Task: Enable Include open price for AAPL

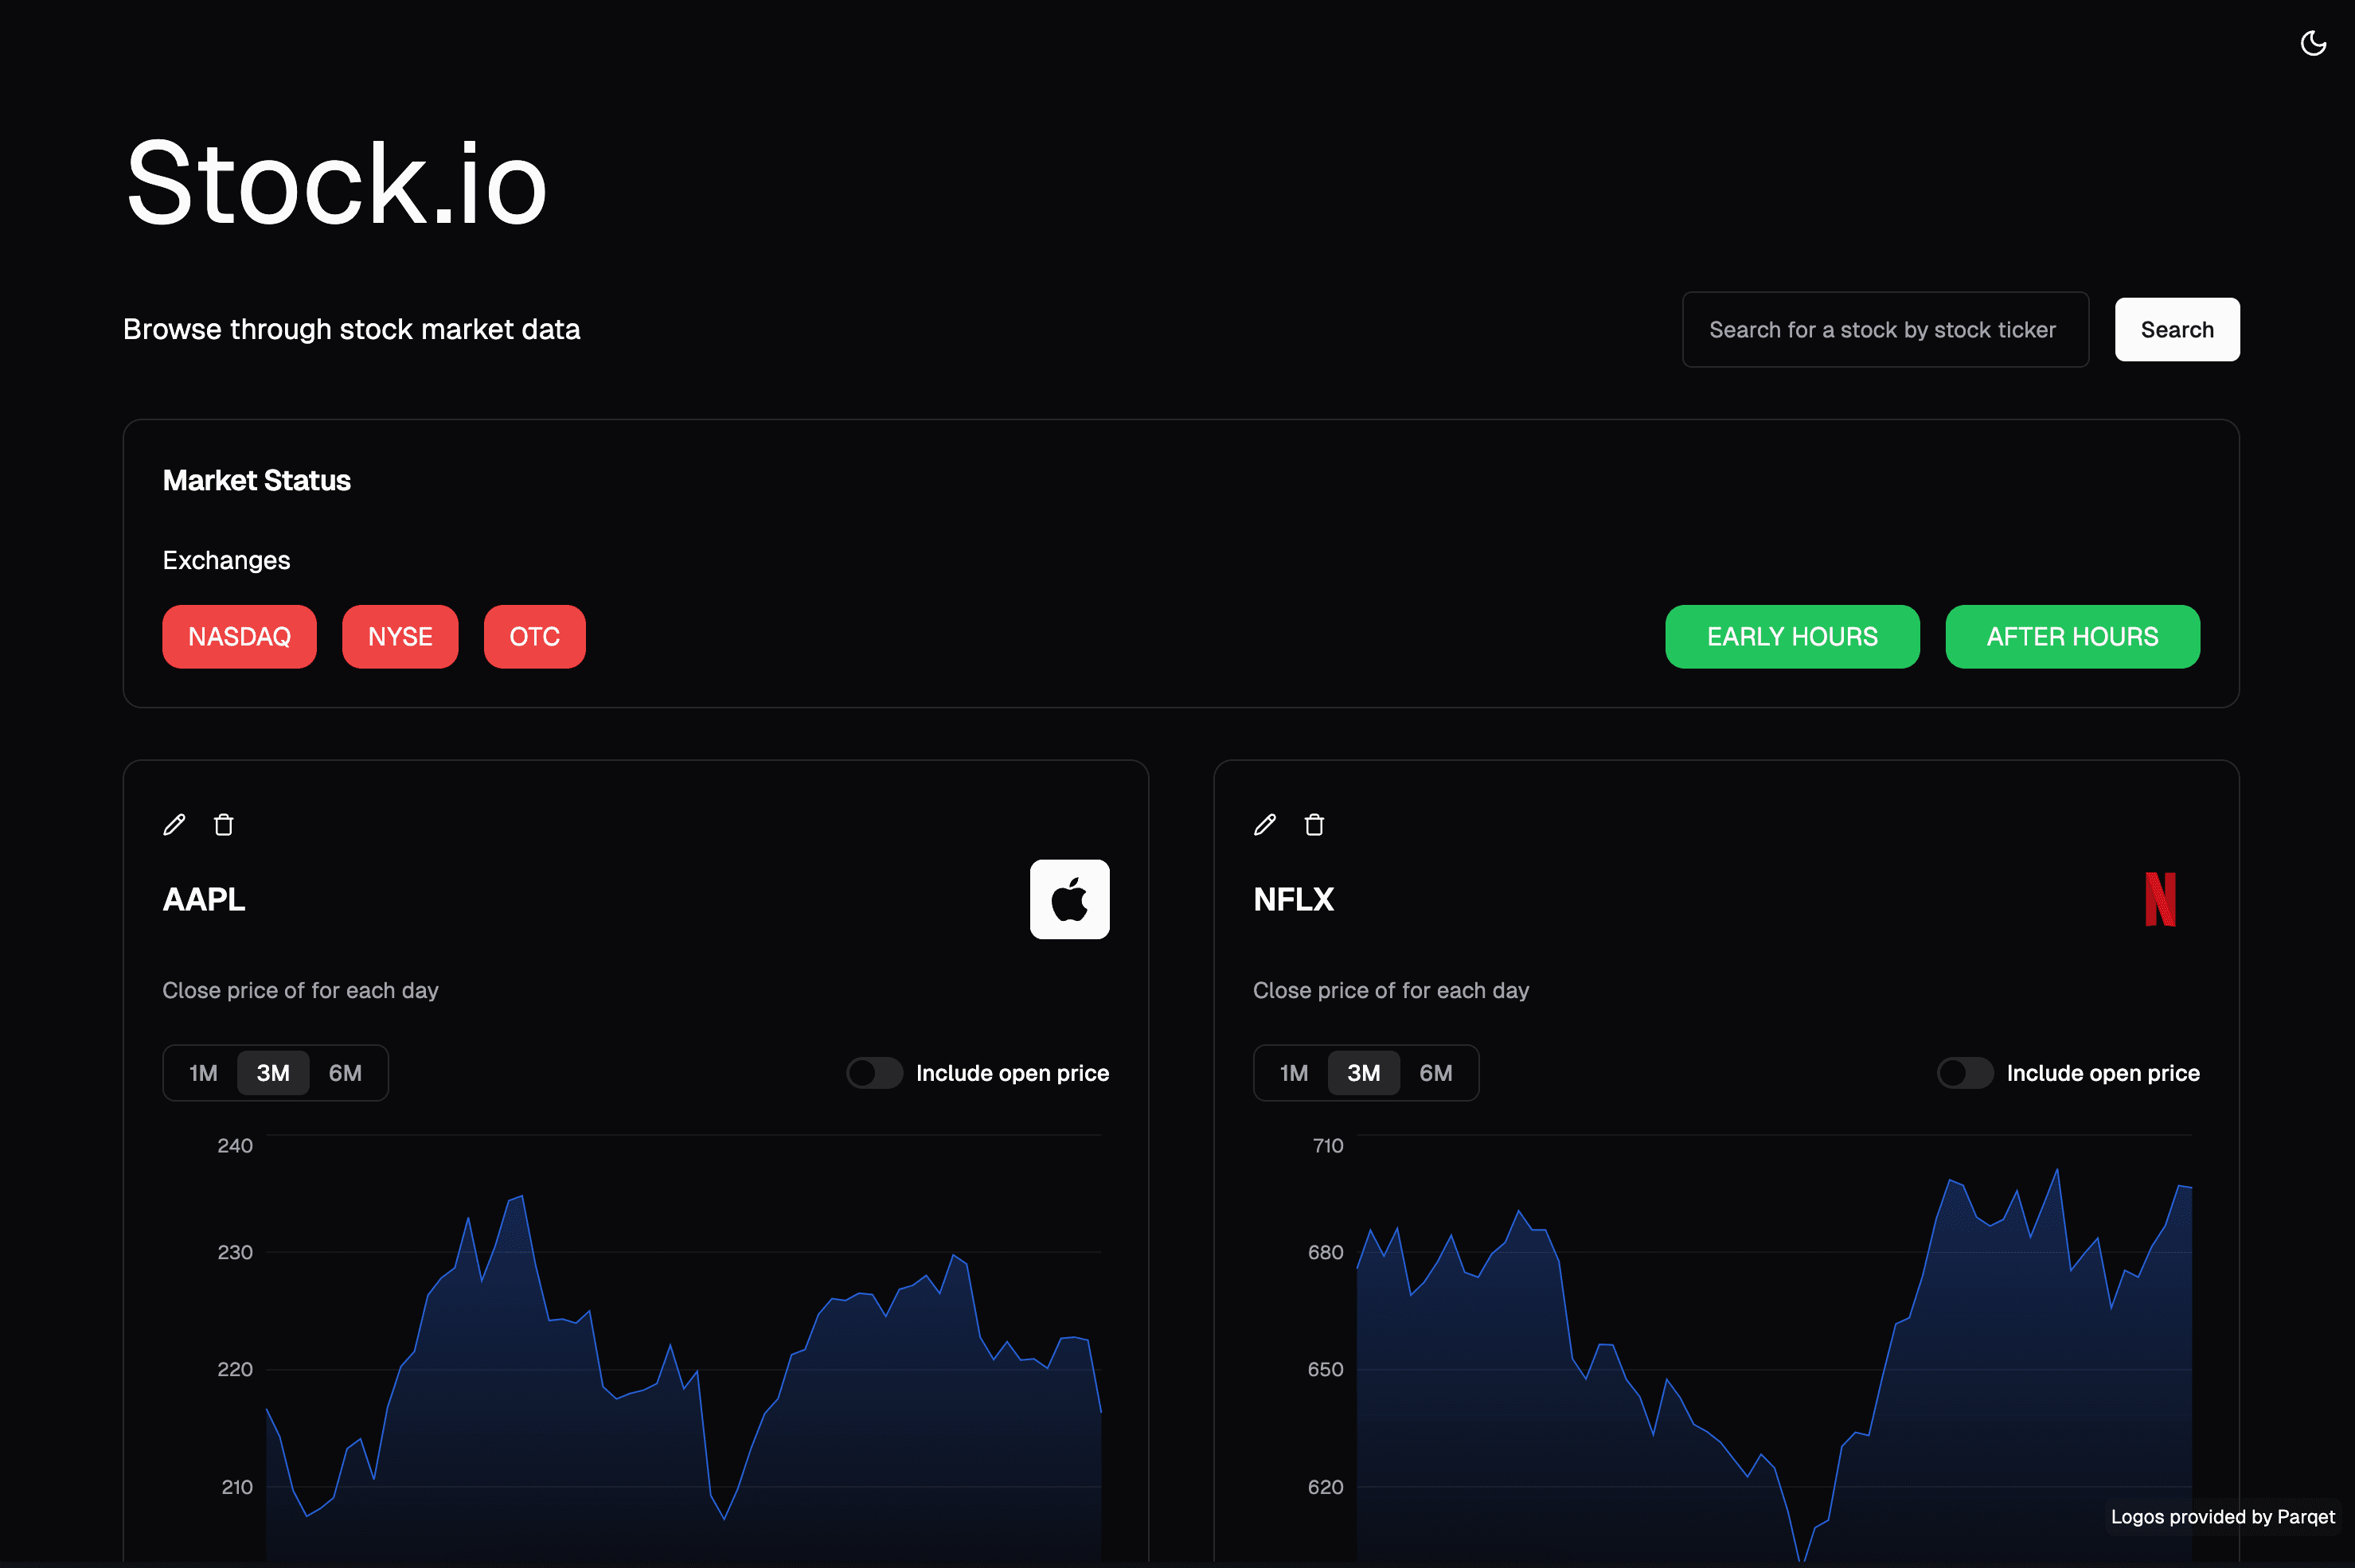Action: click(x=875, y=1073)
